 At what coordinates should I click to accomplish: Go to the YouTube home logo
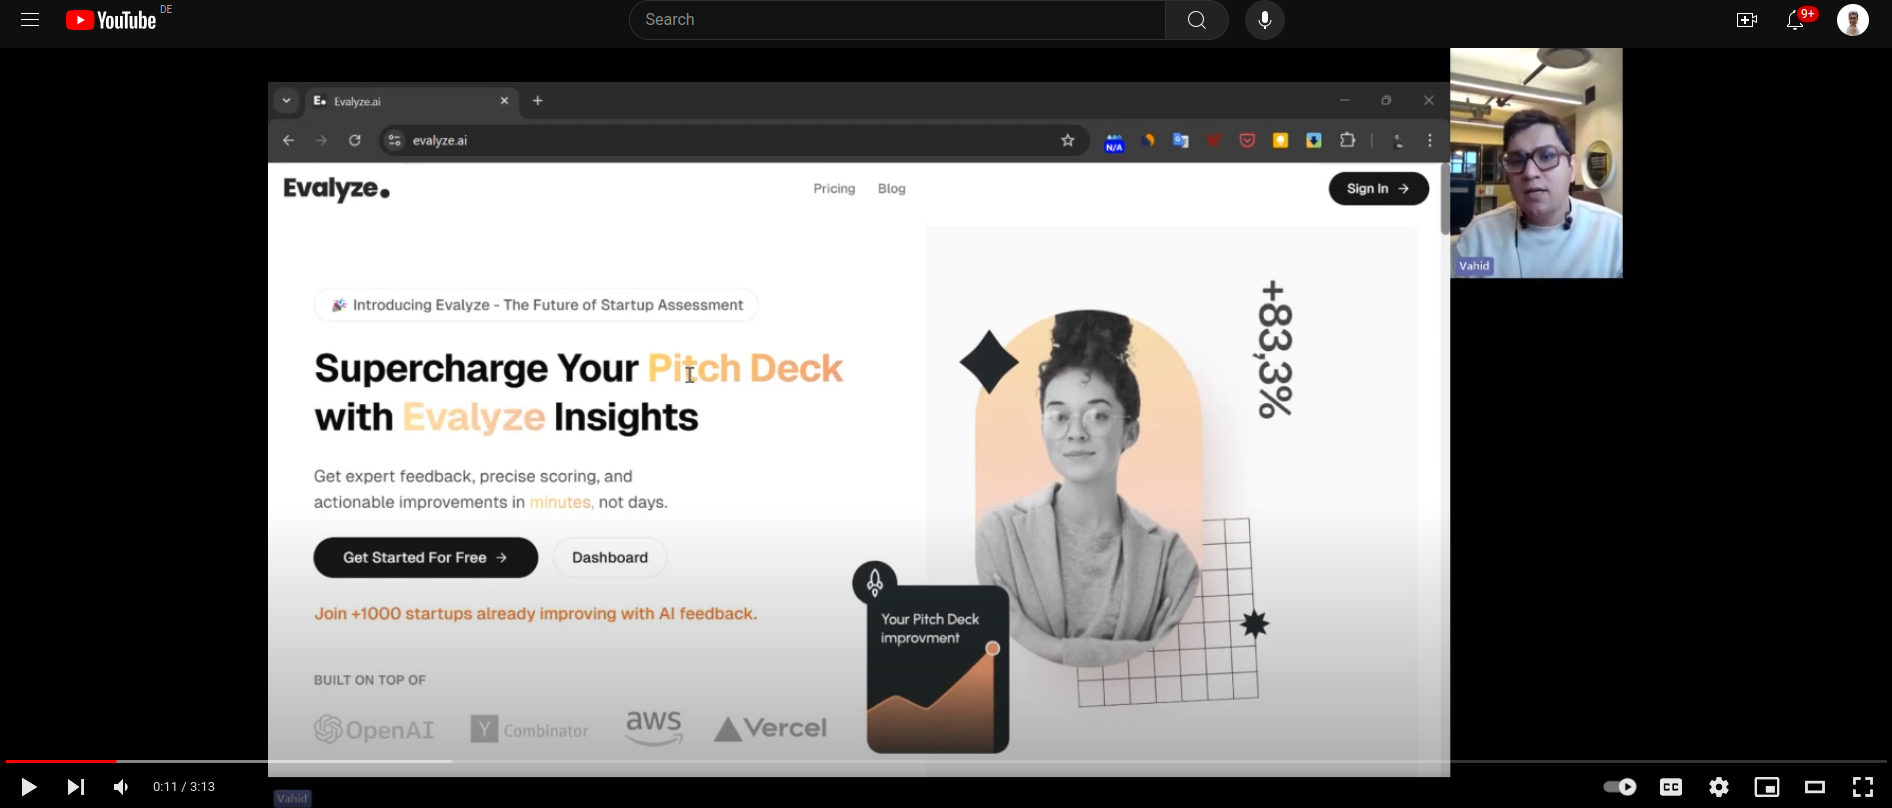coord(111,20)
